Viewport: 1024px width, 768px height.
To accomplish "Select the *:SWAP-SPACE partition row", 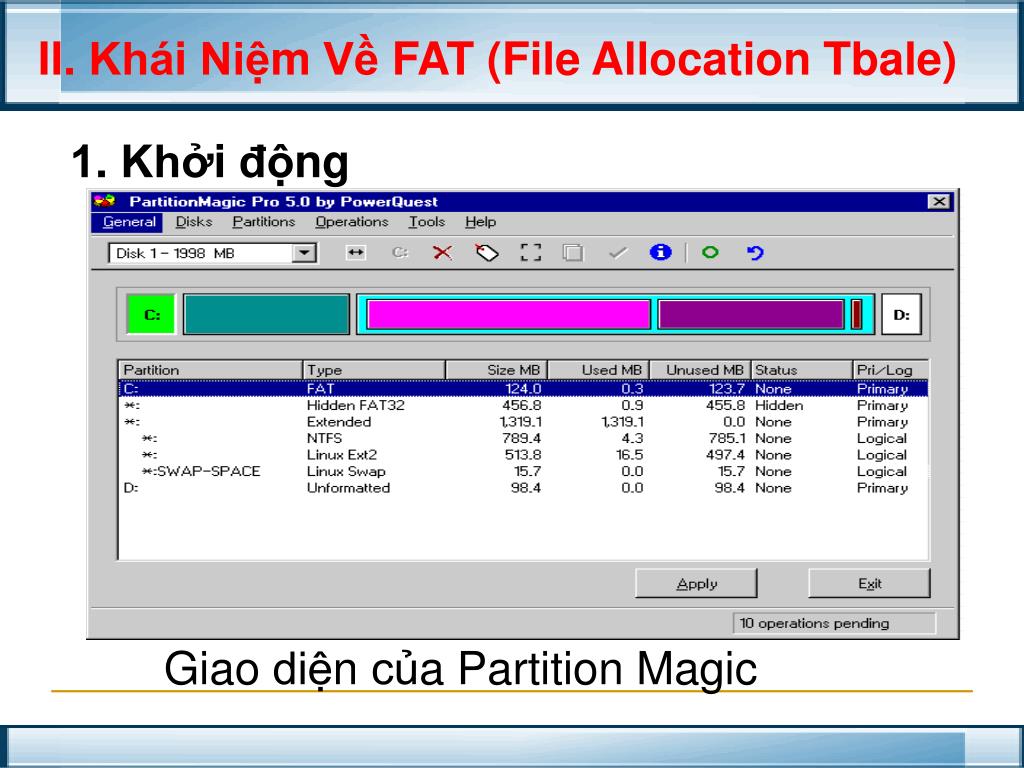I will (x=523, y=471).
